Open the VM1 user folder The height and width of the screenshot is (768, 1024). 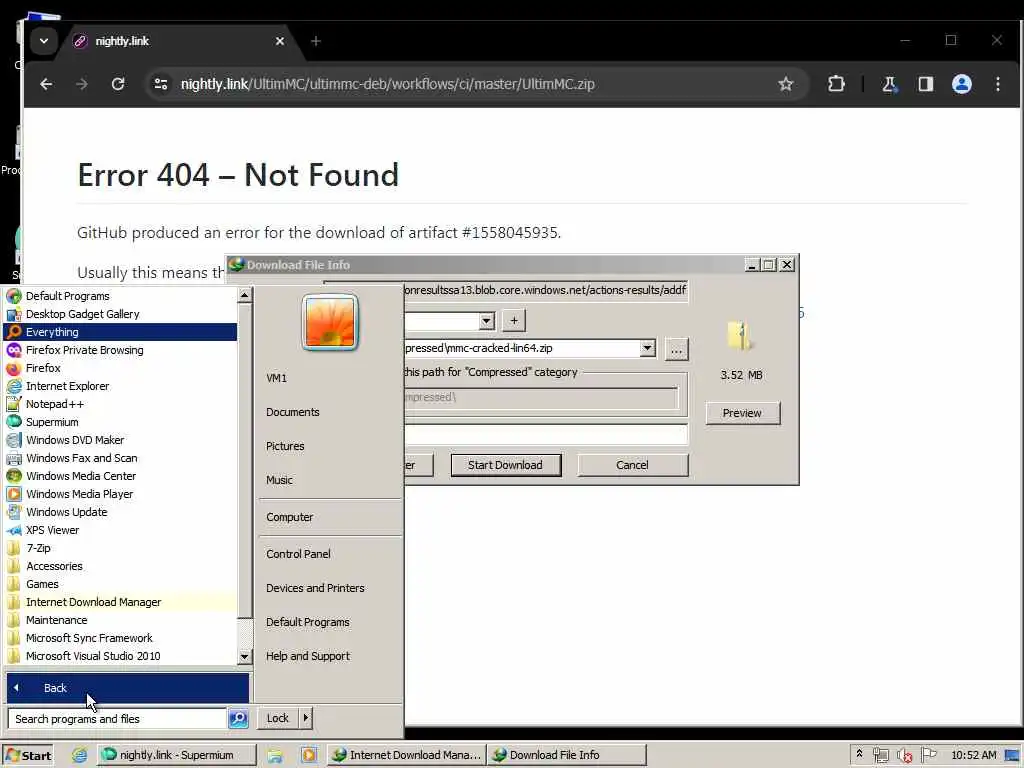tap(276, 378)
